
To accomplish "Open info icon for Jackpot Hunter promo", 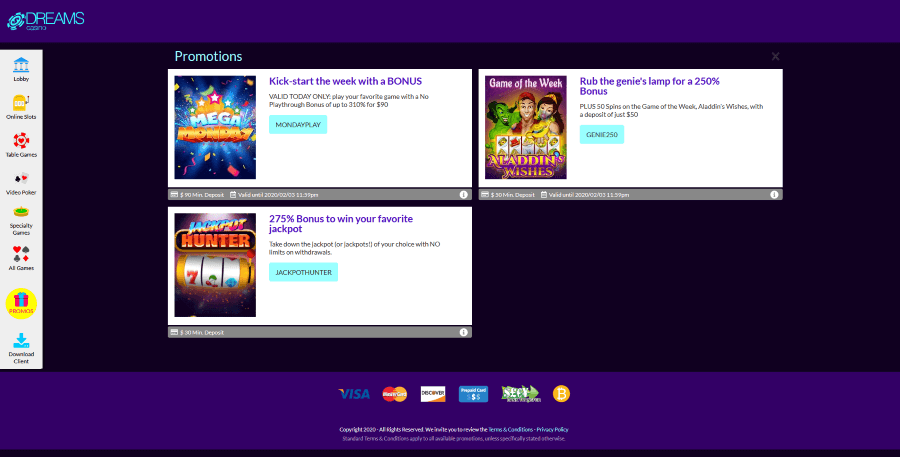I will tap(463, 332).
